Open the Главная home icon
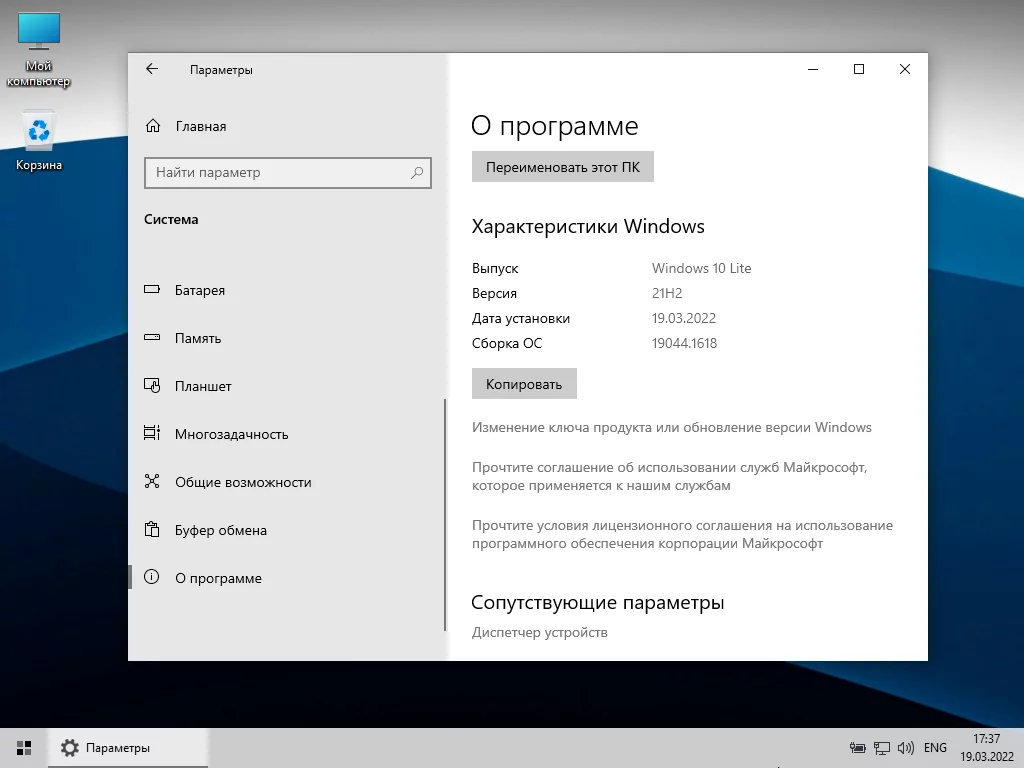This screenshot has height=768, width=1024. click(153, 125)
